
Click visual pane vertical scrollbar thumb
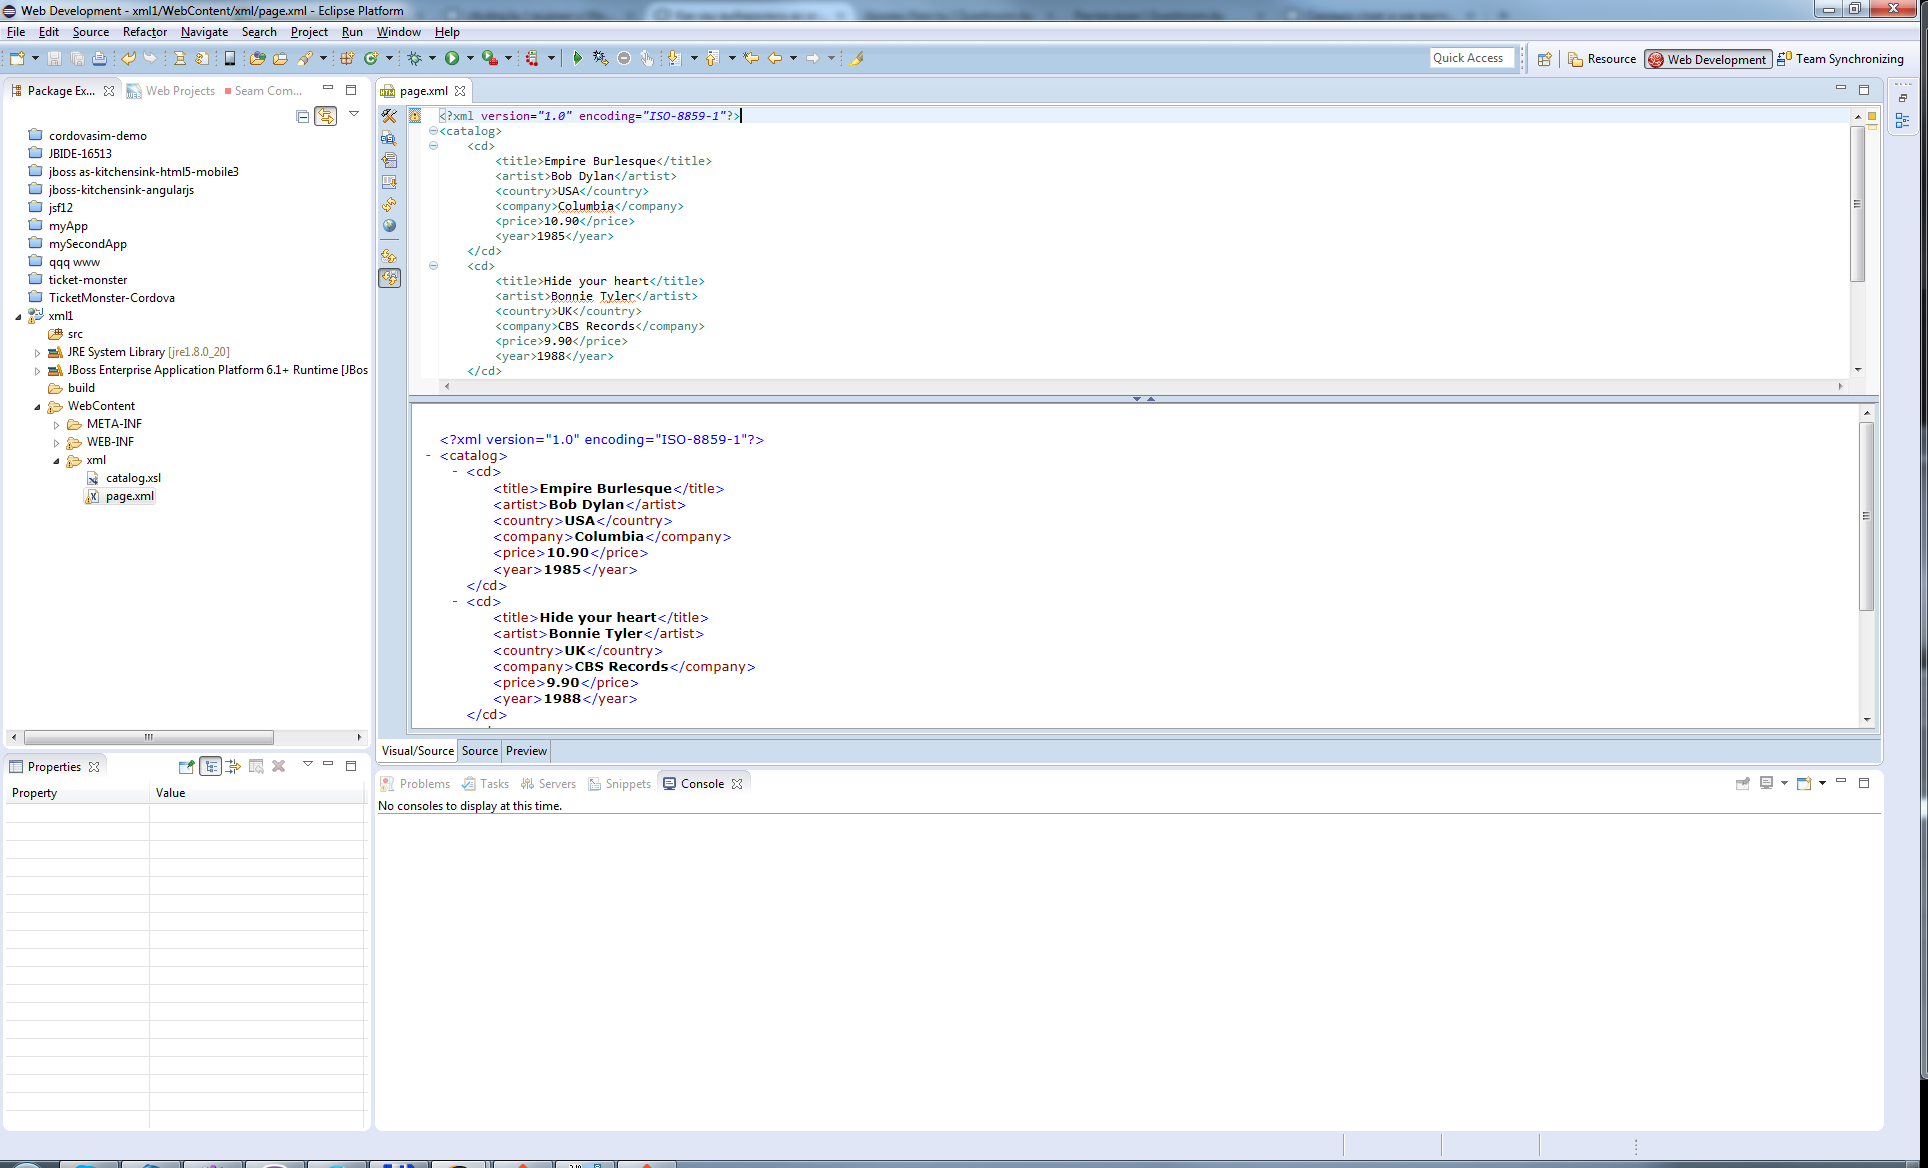1866,515
